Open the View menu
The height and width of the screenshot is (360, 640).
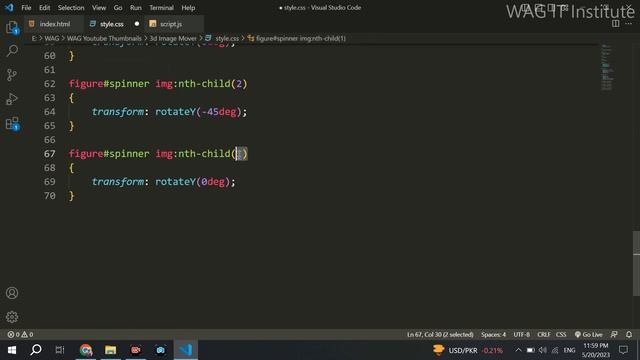click(99, 8)
